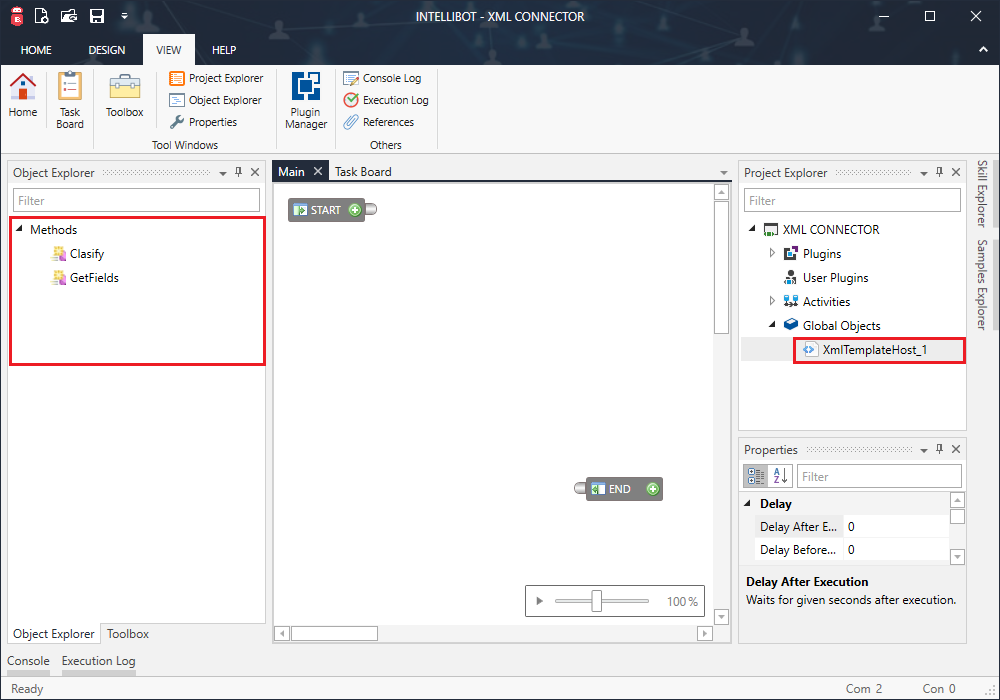Open the document tabs dropdown arrow

coord(723,173)
